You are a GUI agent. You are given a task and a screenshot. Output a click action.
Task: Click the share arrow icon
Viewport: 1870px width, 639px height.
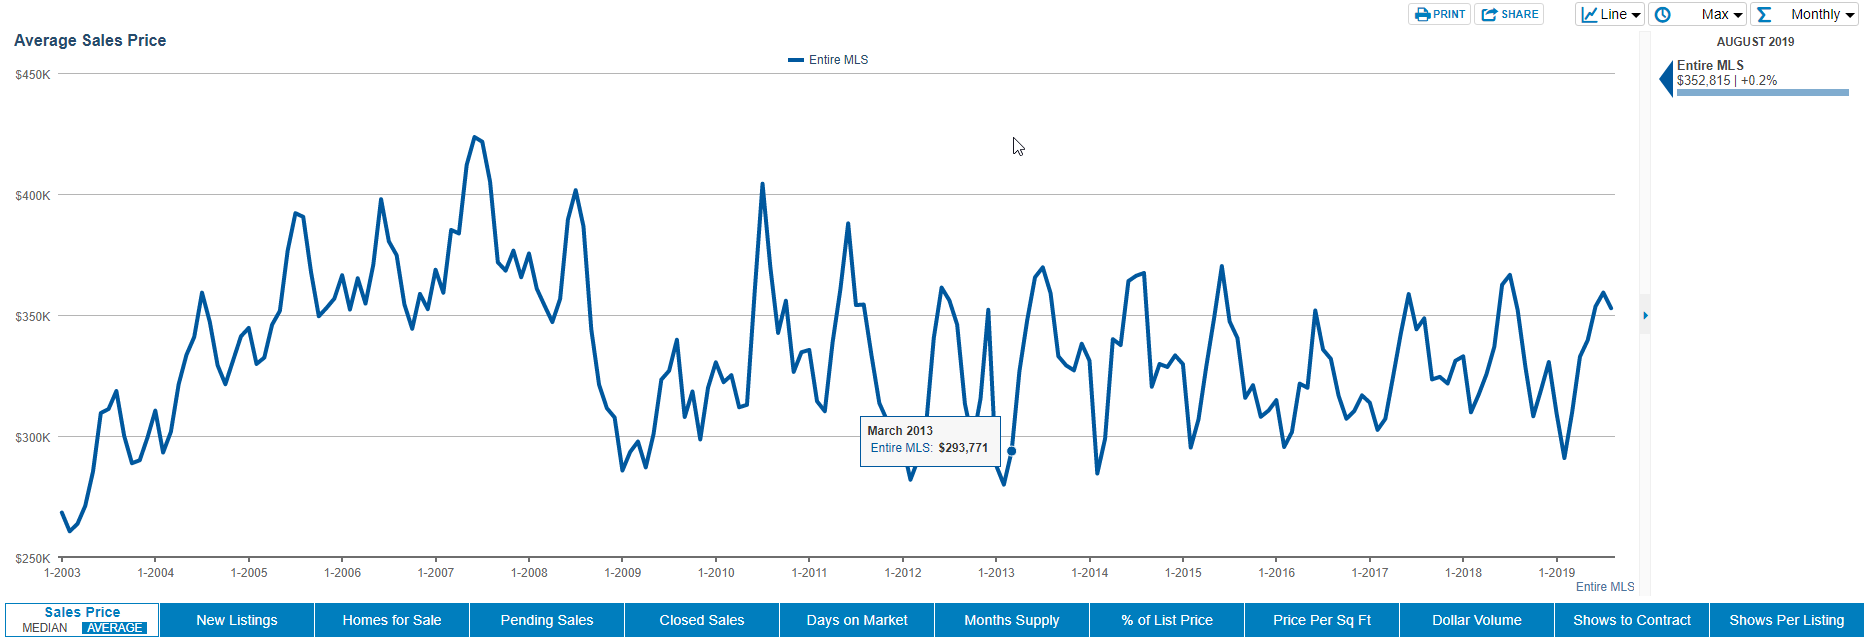tap(1489, 14)
